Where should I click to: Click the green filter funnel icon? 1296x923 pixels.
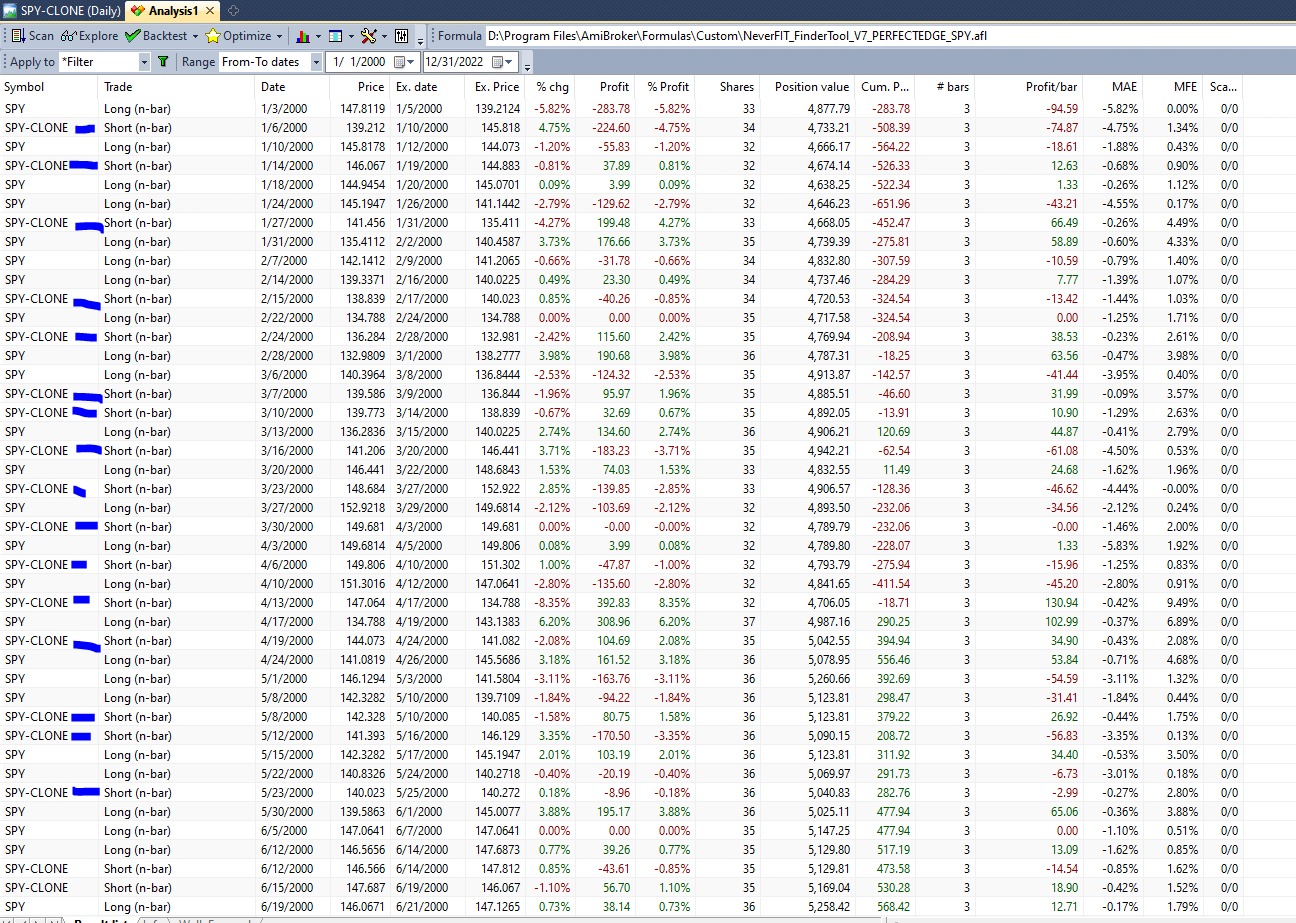click(163, 62)
